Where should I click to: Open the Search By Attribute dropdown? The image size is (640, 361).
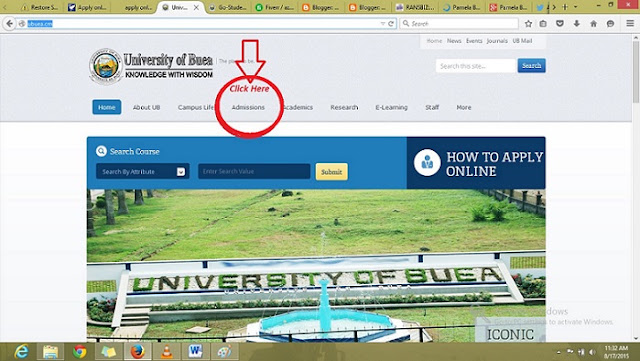(x=142, y=172)
